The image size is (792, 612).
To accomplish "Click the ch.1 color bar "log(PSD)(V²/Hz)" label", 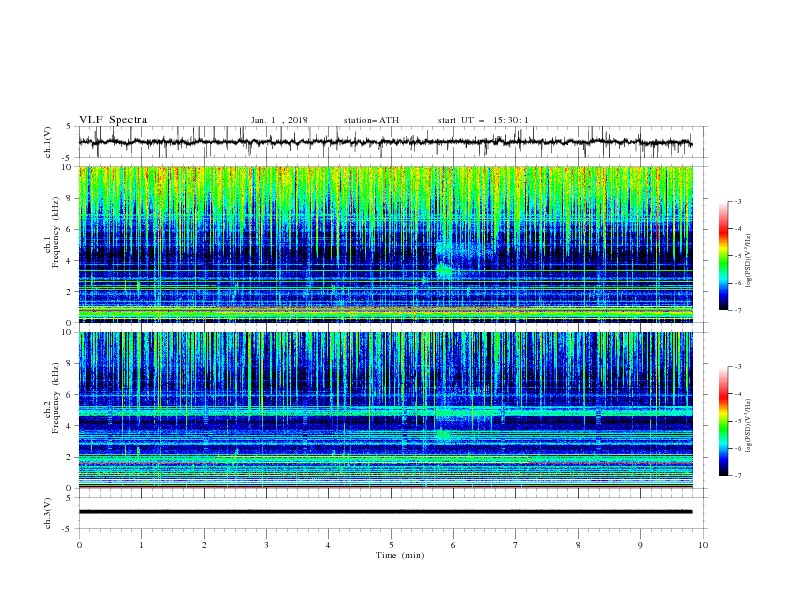I will (749, 261).
